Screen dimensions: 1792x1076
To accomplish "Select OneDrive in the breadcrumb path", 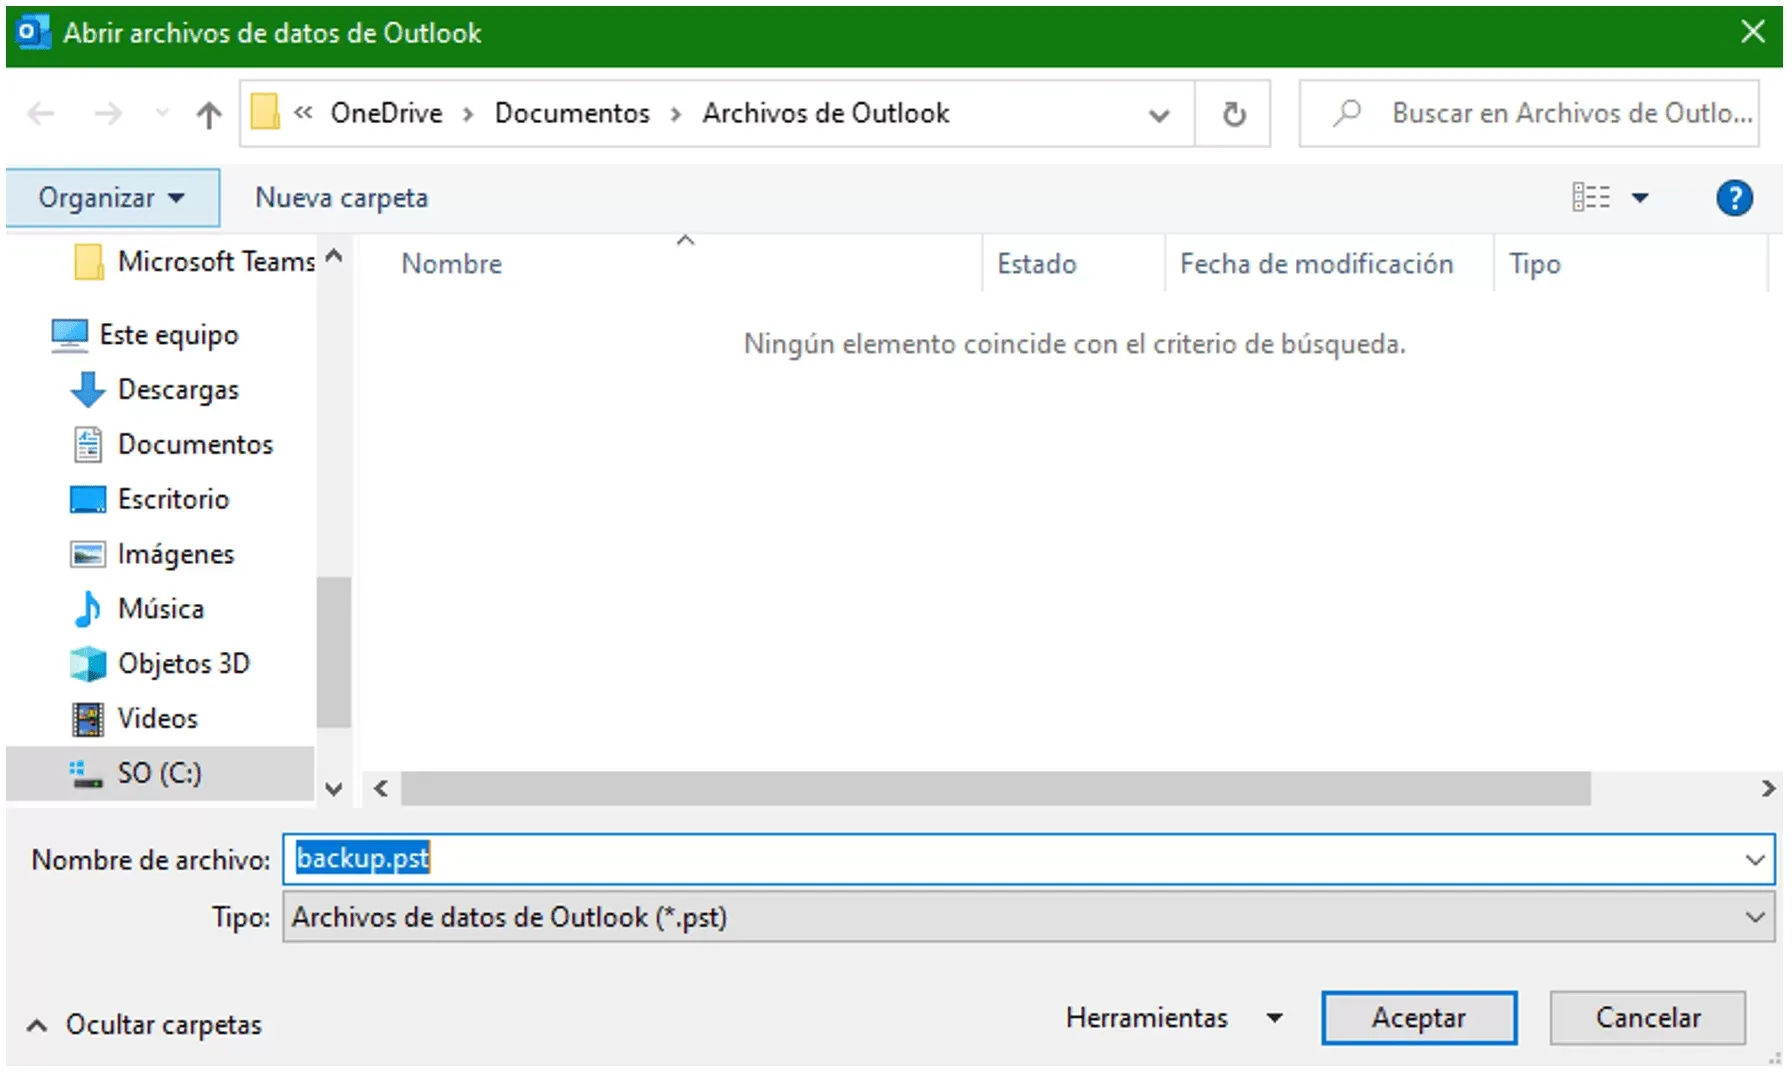I will tap(386, 113).
